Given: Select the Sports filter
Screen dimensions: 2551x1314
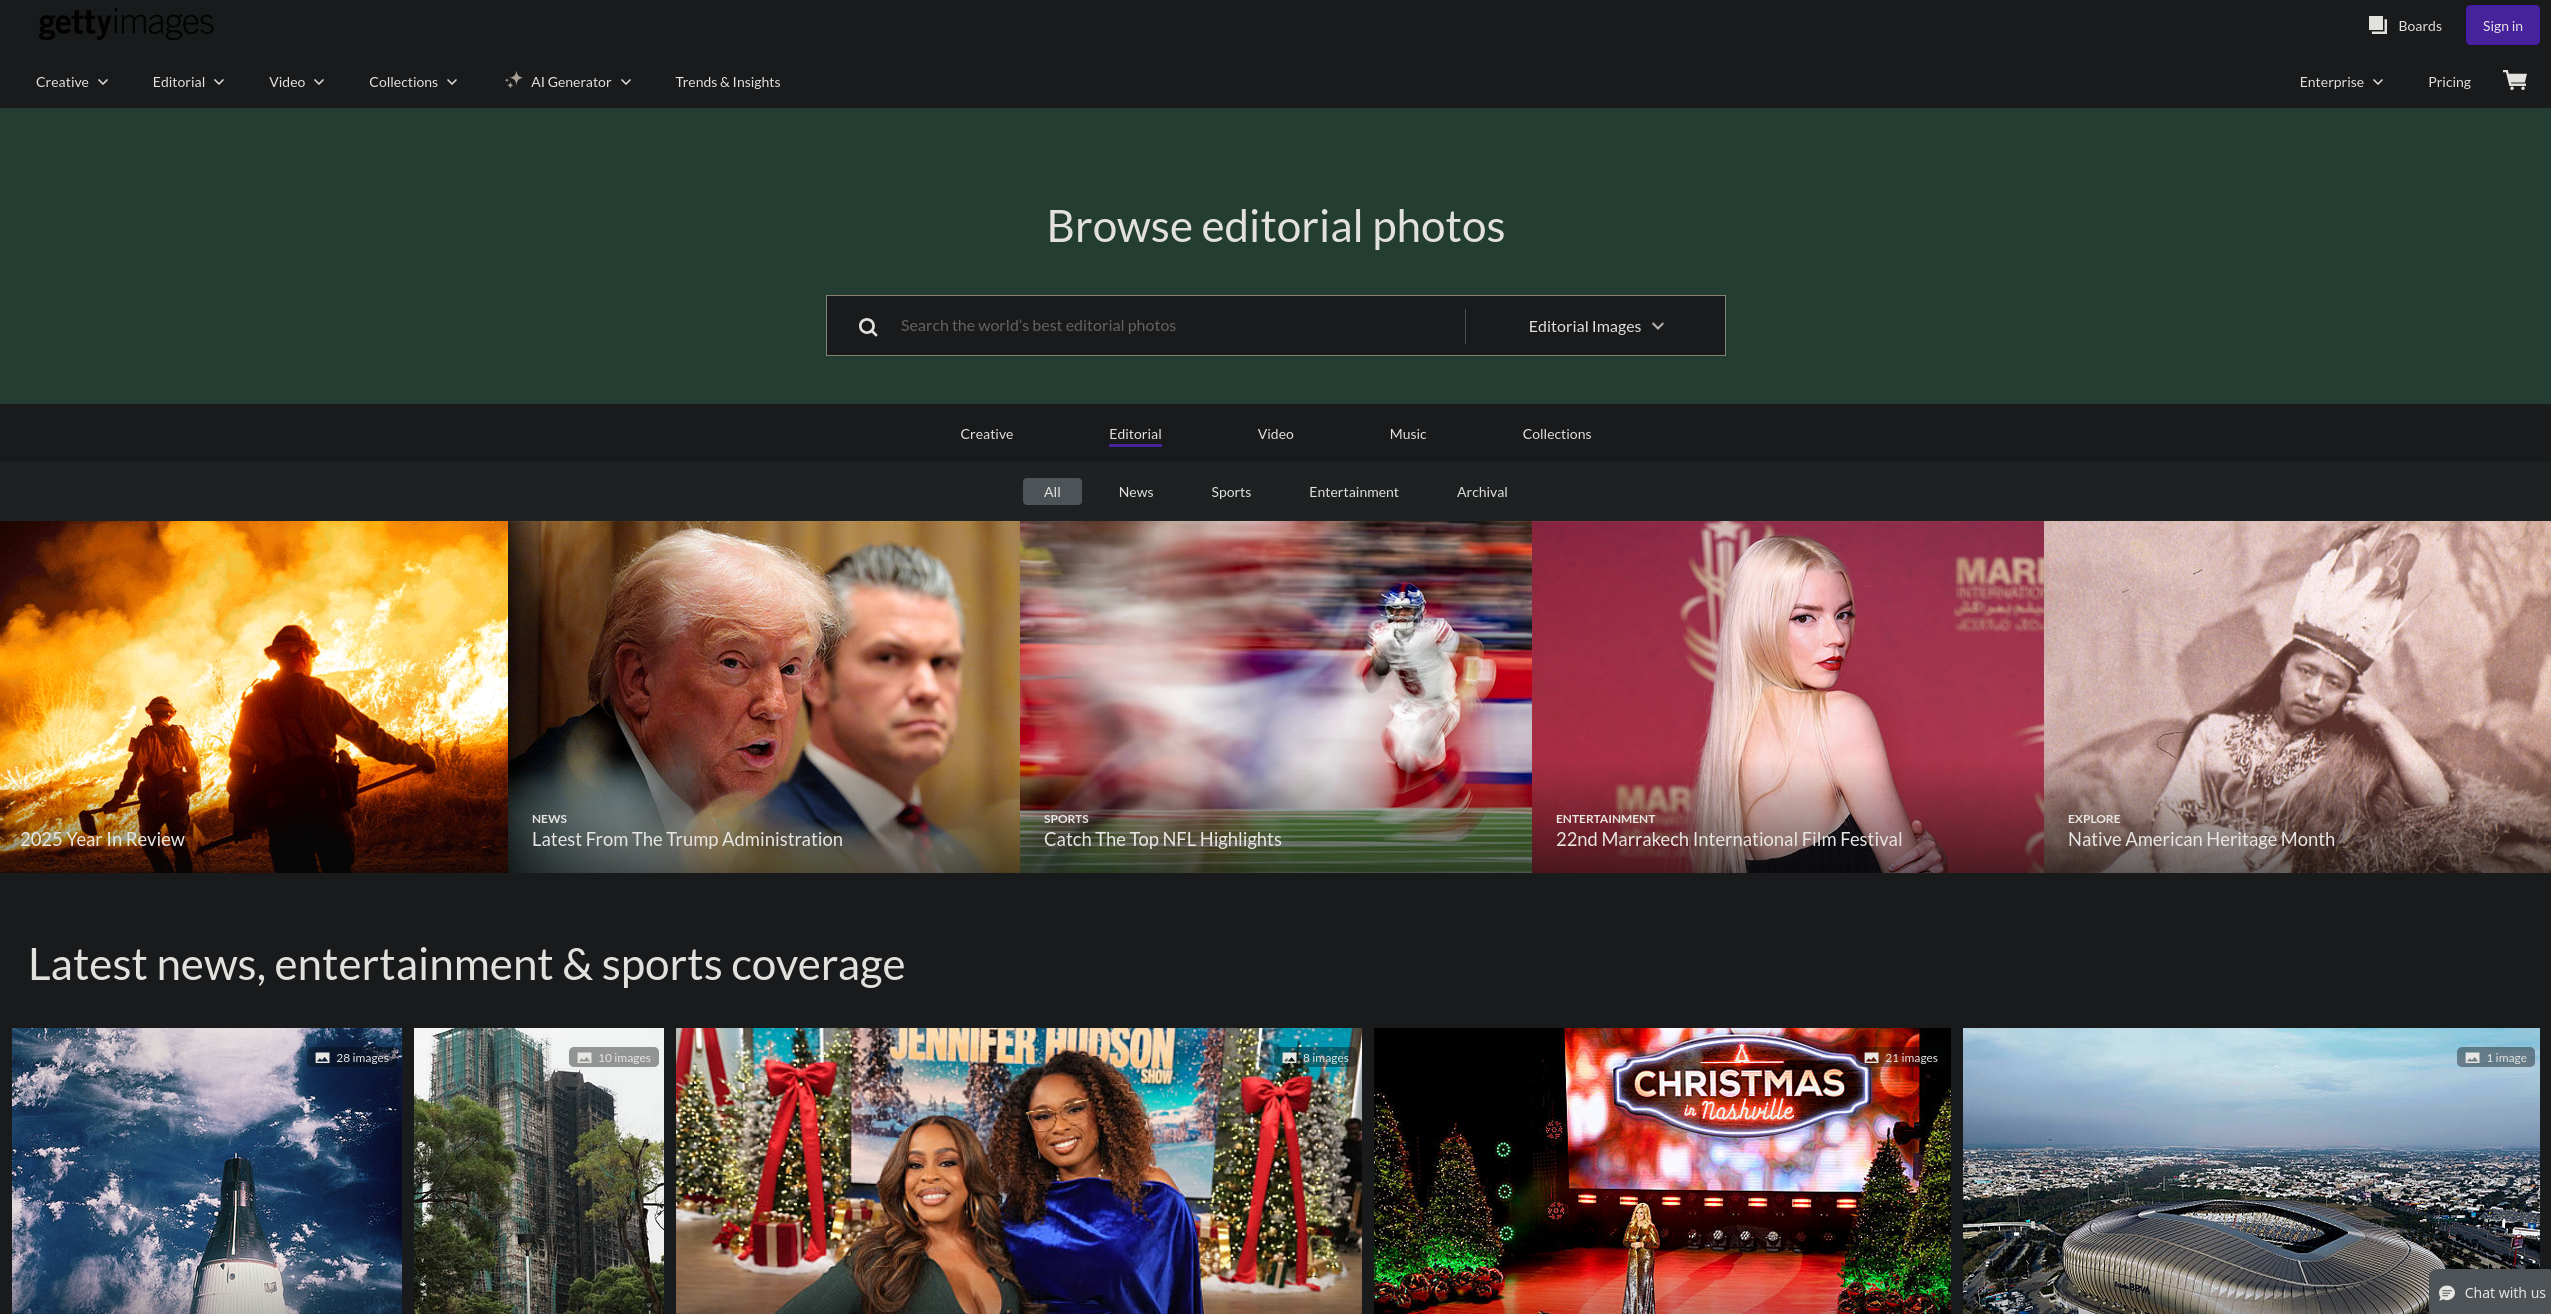Looking at the screenshot, I should coord(1230,492).
